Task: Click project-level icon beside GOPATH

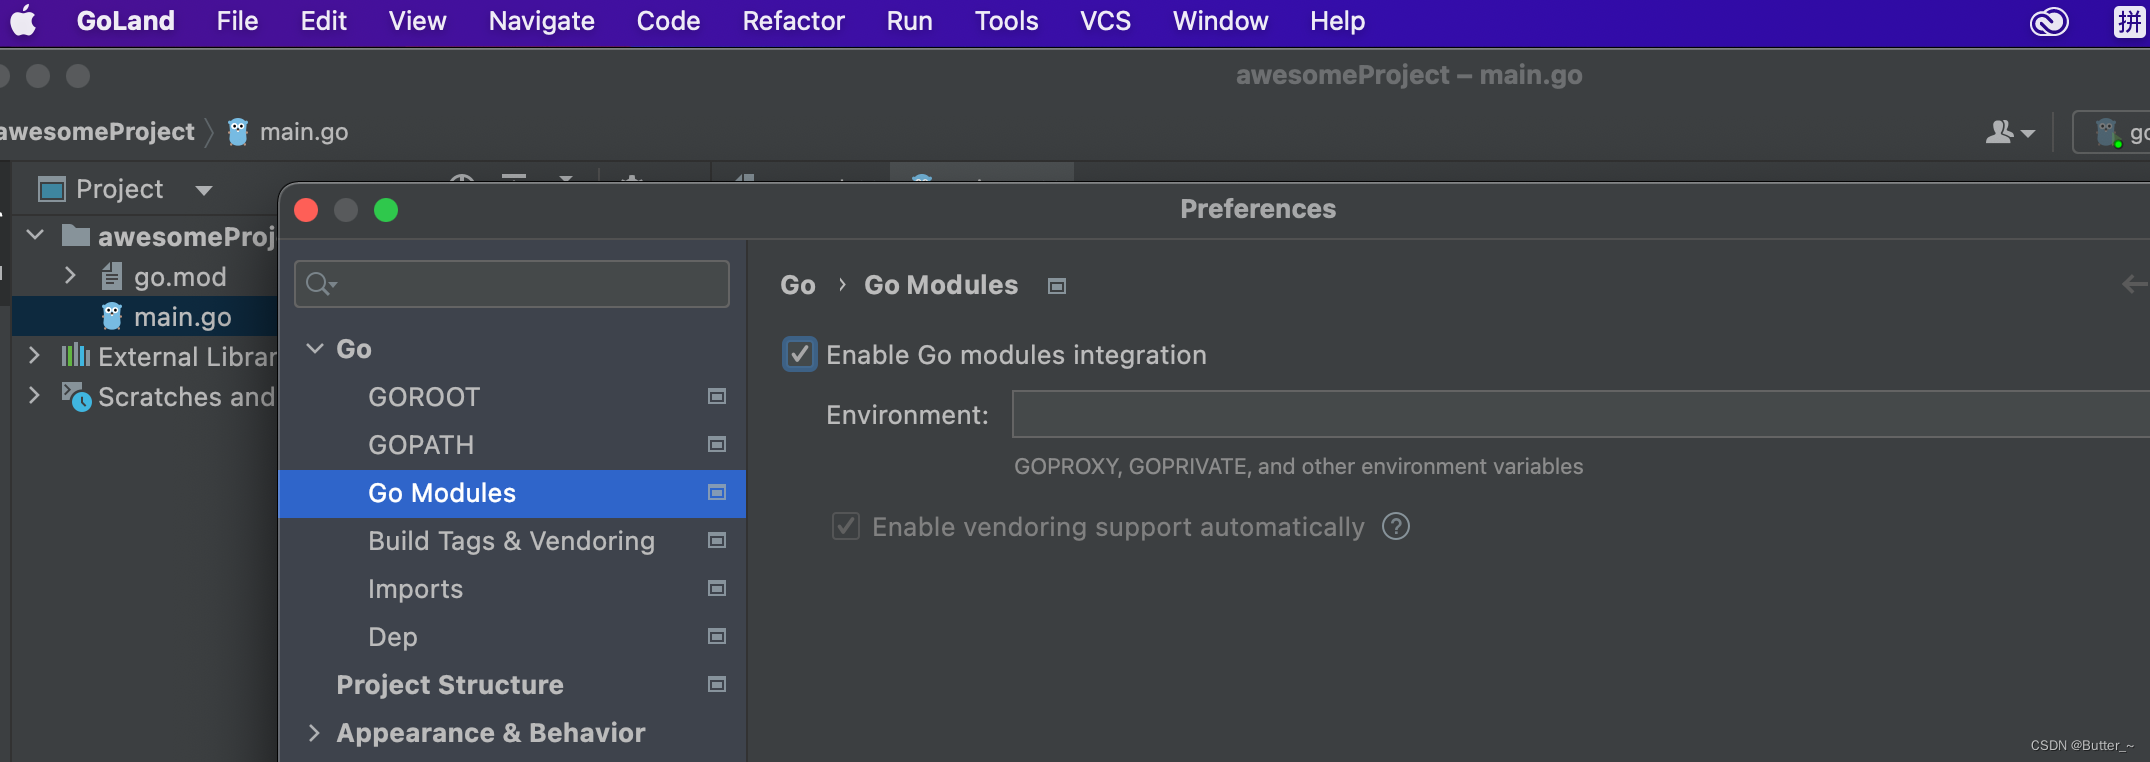Action: click(717, 444)
